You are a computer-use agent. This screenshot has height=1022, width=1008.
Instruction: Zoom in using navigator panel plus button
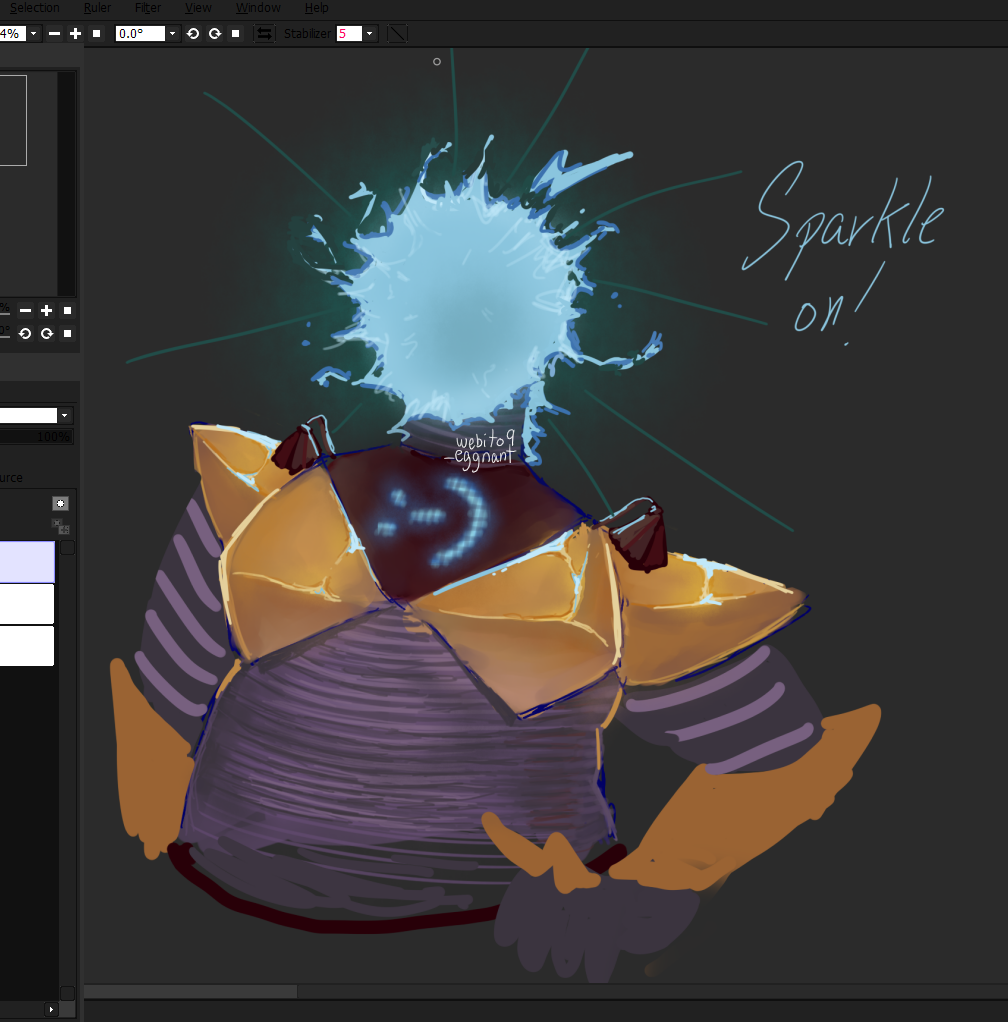point(46,311)
